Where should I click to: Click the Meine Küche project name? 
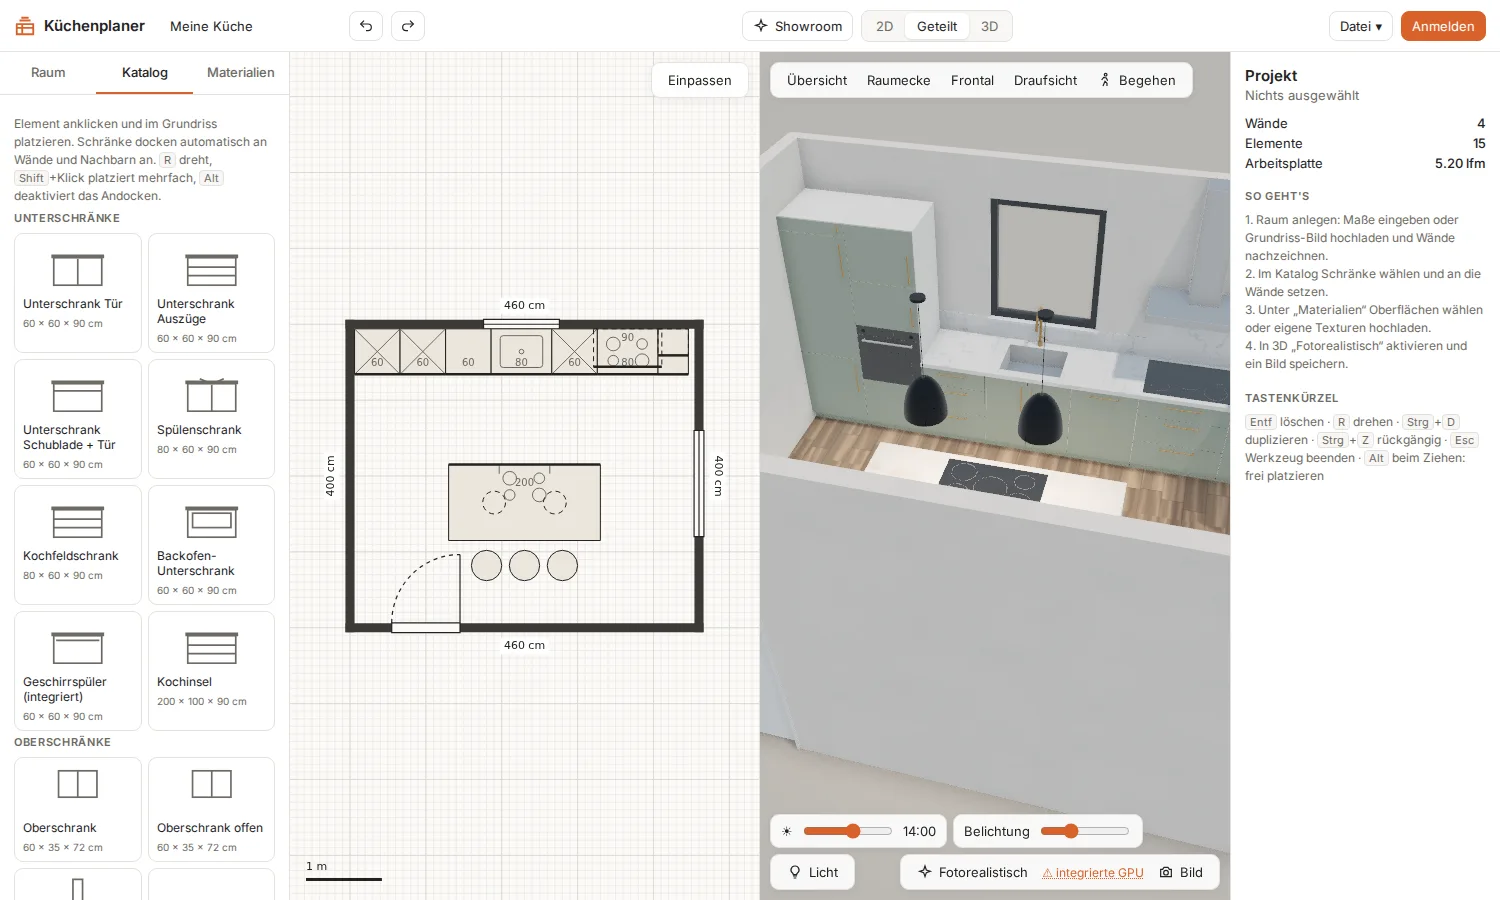211,26
